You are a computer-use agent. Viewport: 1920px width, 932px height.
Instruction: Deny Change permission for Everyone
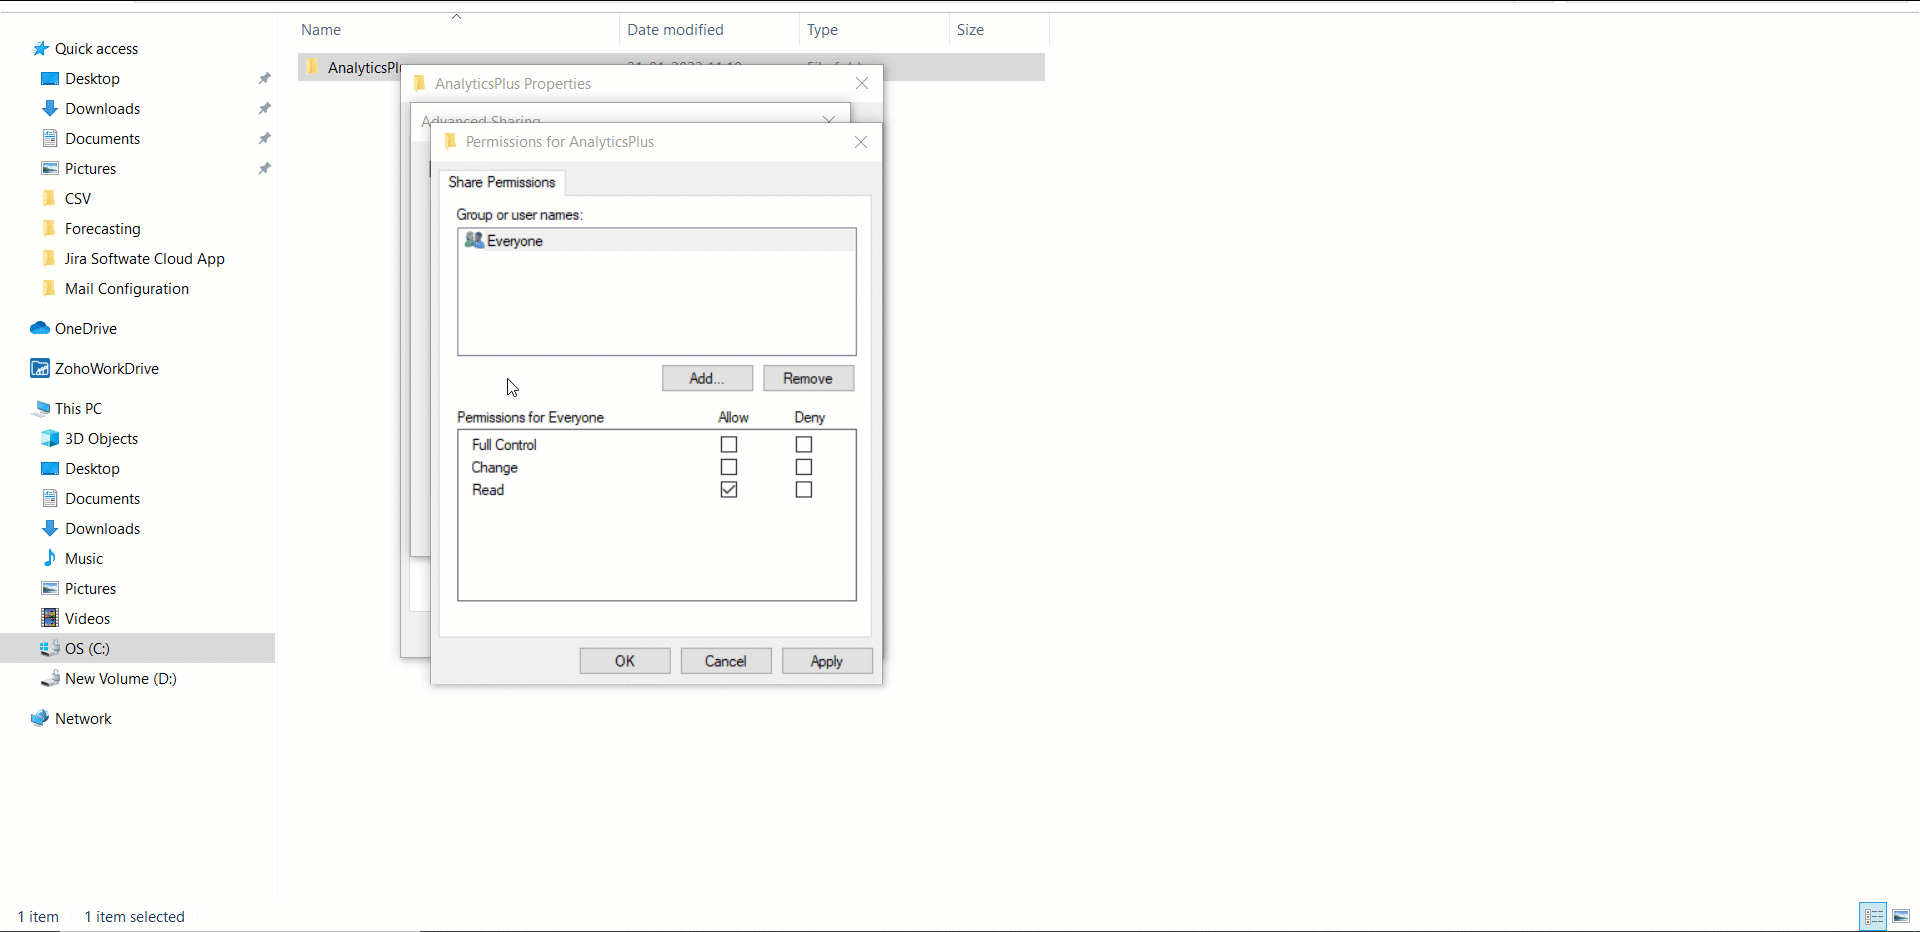tap(804, 467)
